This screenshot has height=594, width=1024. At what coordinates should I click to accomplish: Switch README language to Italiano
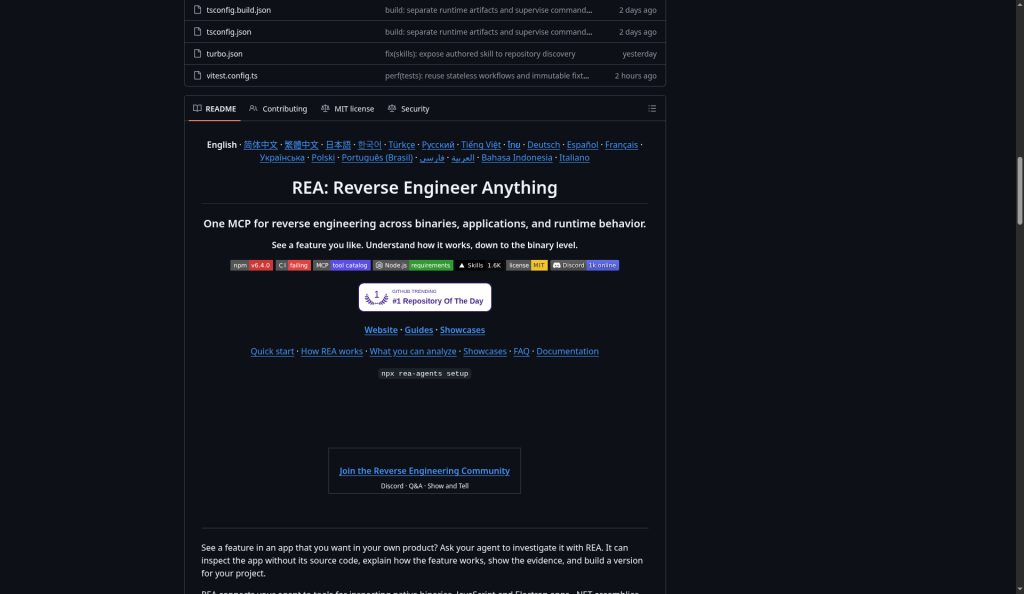click(x=574, y=158)
